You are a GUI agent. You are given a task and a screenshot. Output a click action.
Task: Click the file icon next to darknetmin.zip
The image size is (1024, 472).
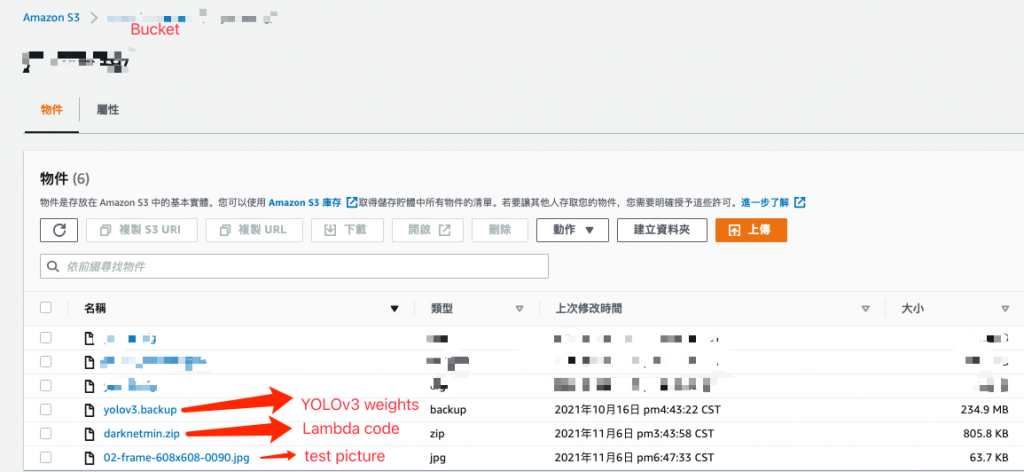pyautogui.click(x=89, y=433)
